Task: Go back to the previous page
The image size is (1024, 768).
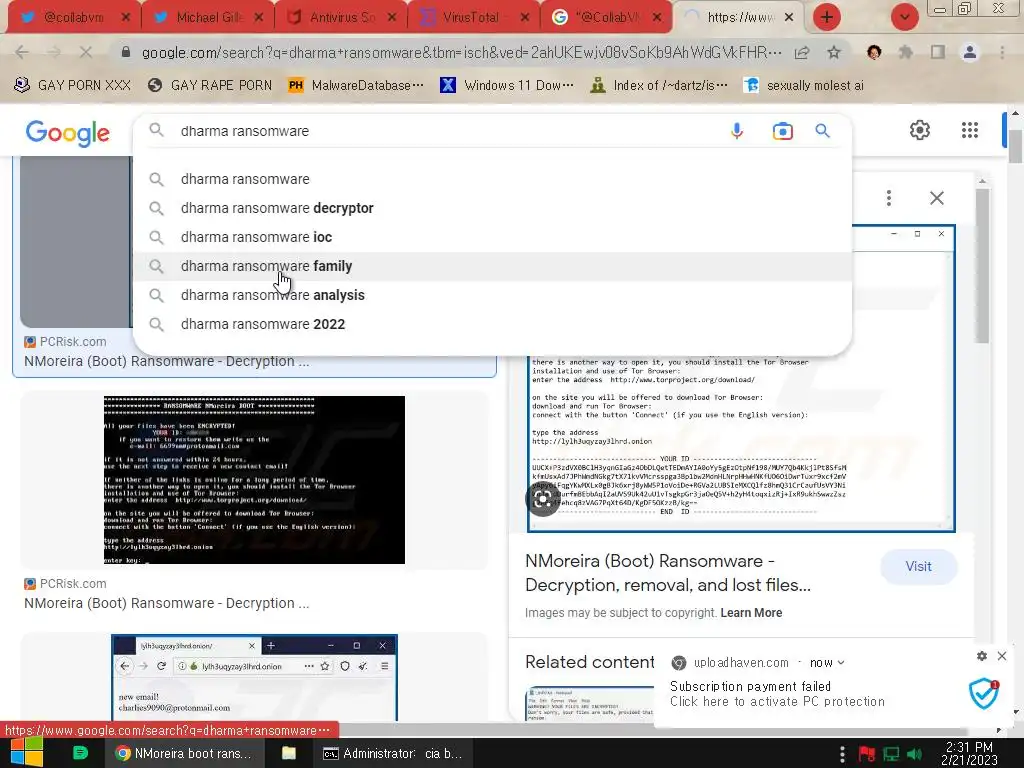Action: [22, 52]
